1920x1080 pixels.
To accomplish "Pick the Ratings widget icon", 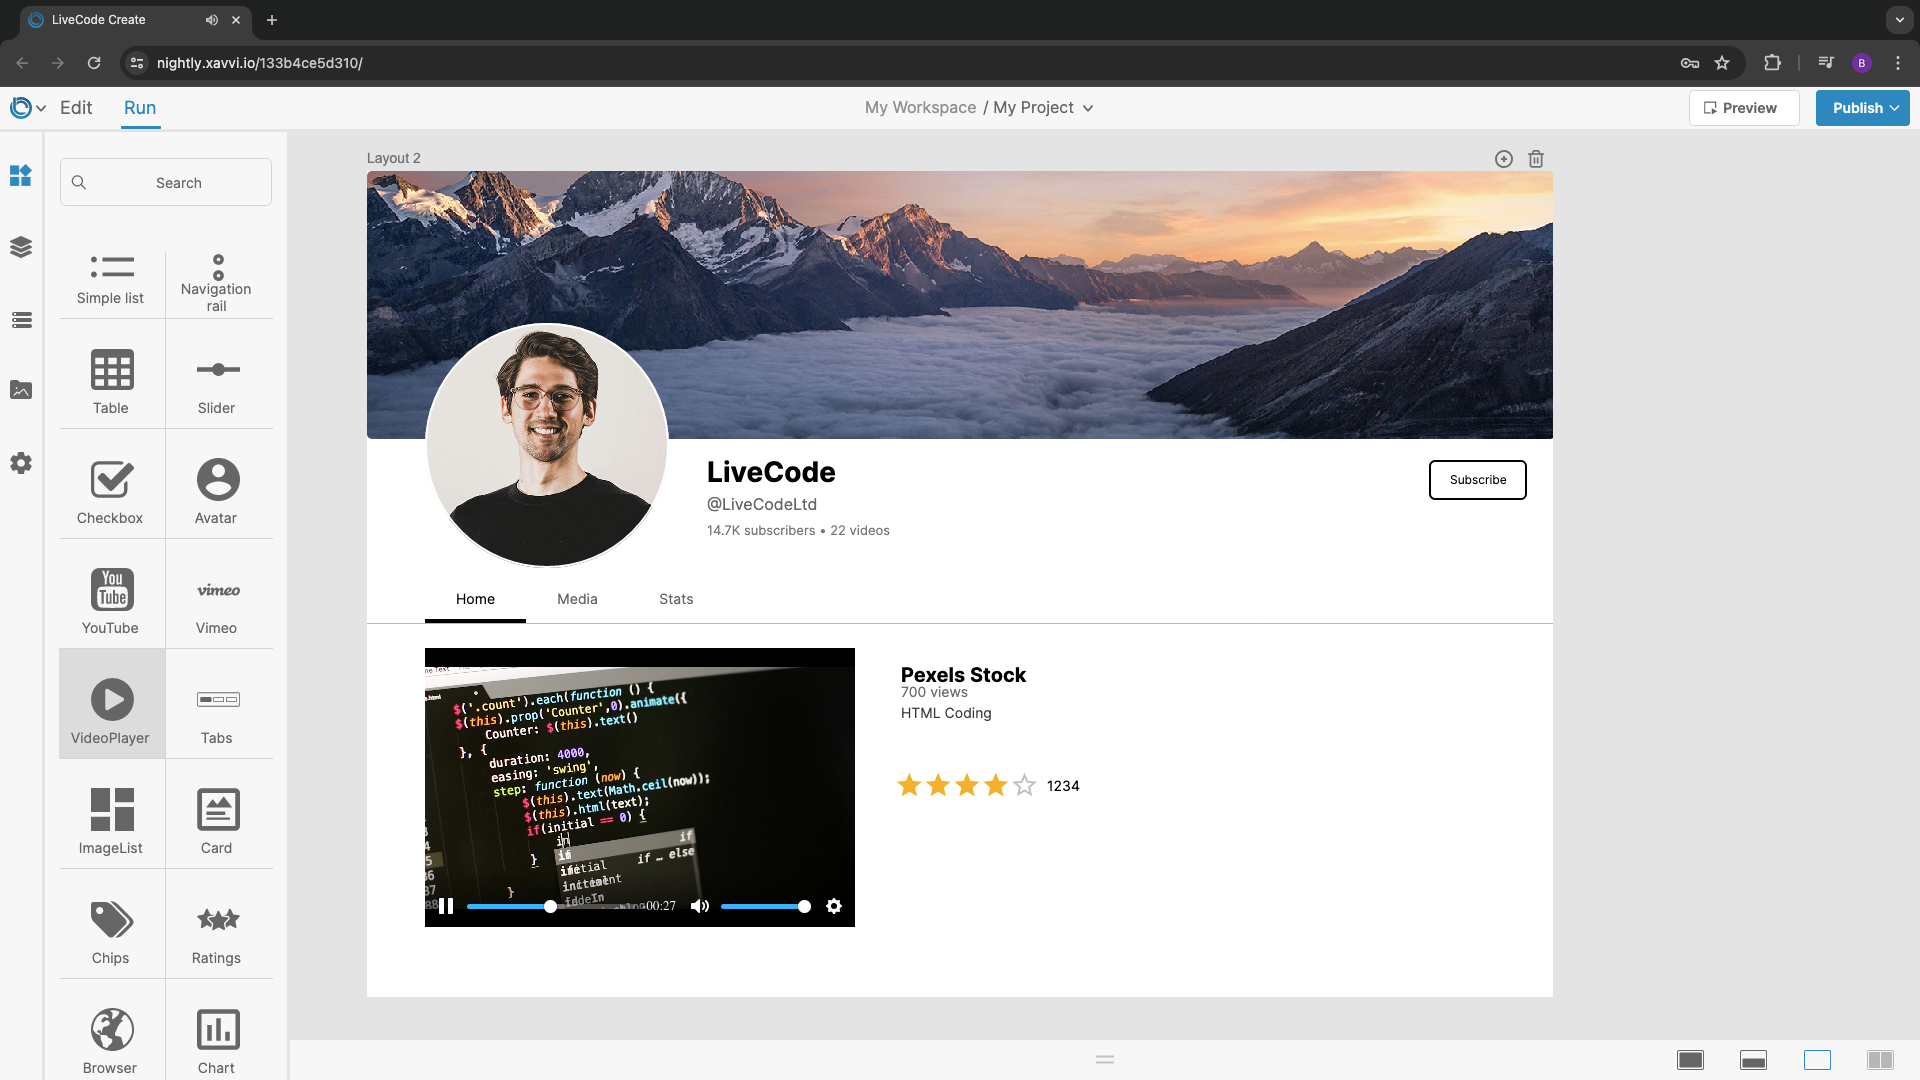I will (x=217, y=920).
